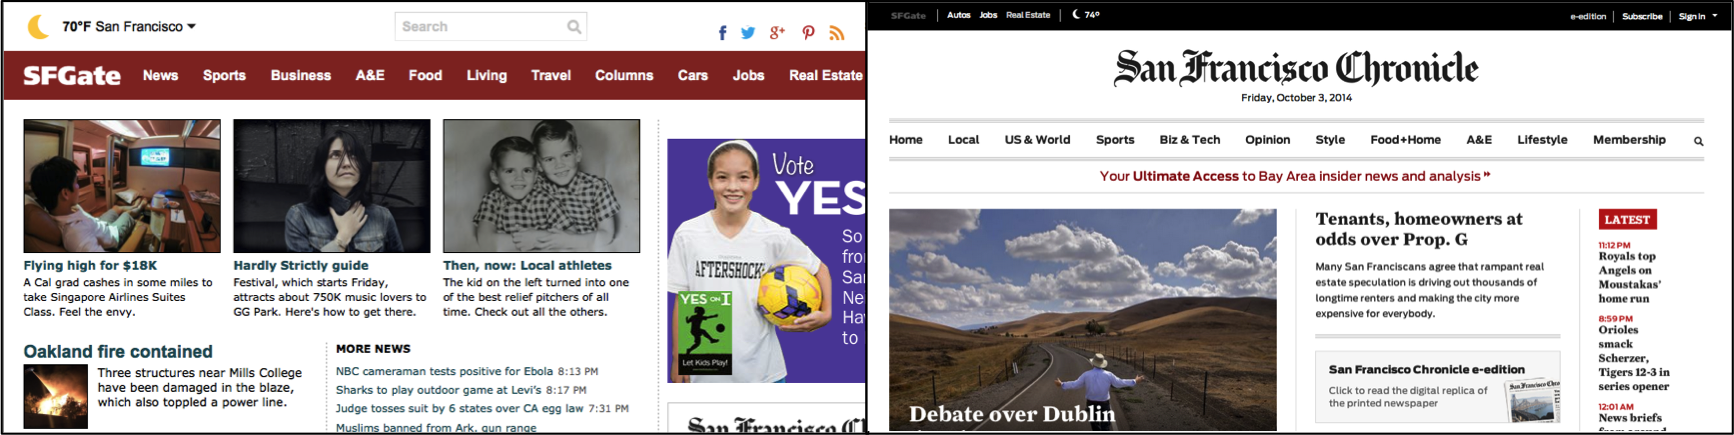
Task: Open the Oakland fire contained headline
Action: click(x=118, y=351)
